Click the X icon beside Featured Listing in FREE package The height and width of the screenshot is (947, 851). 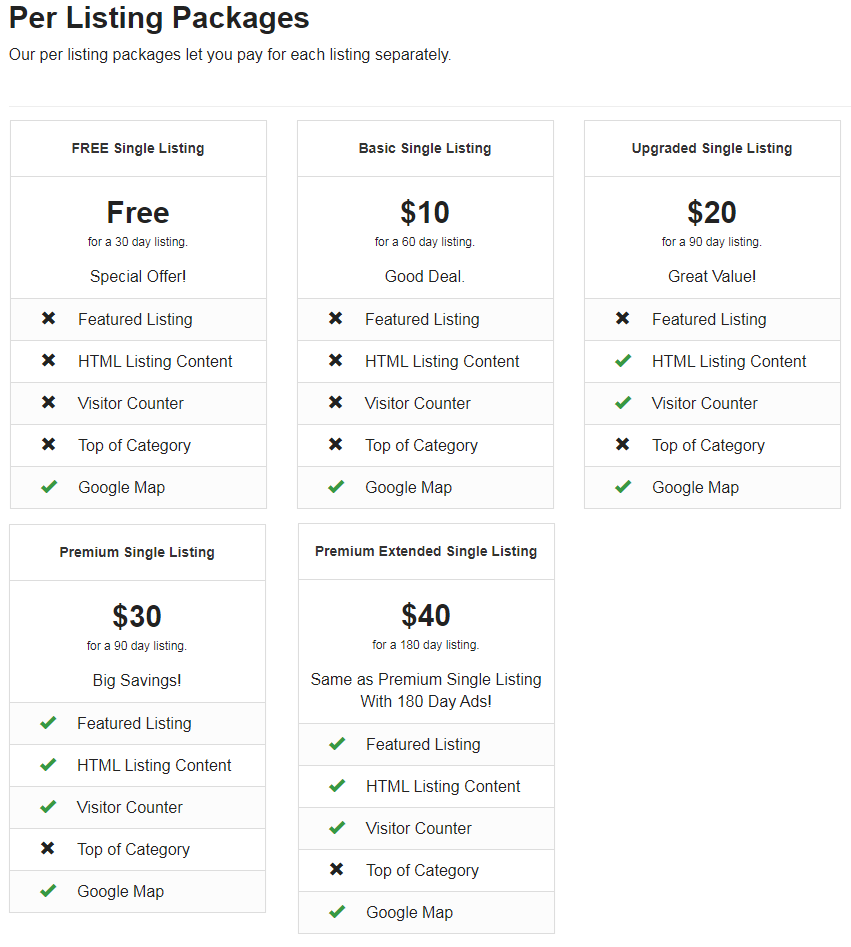click(x=48, y=318)
